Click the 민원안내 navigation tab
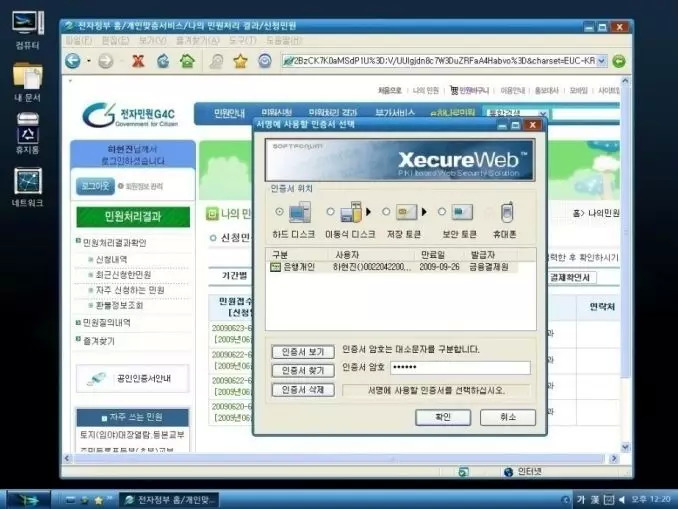Screen dimensions: 678x509 tap(229, 113)
